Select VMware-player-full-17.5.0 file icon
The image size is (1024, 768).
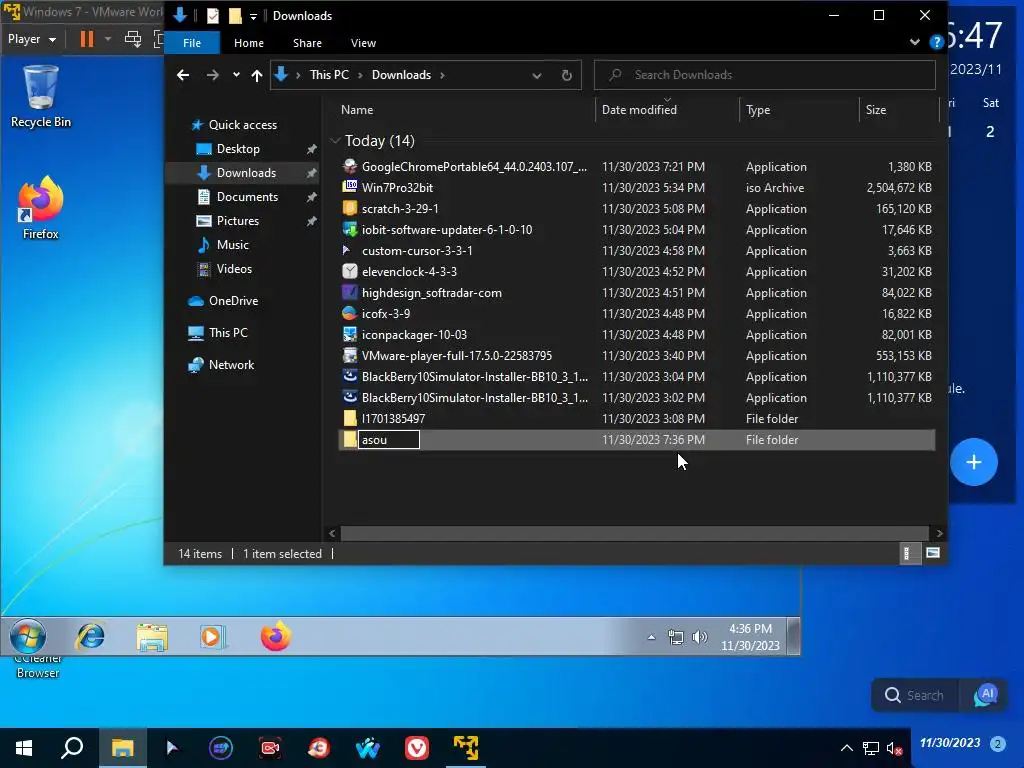(x=350, y=355)
